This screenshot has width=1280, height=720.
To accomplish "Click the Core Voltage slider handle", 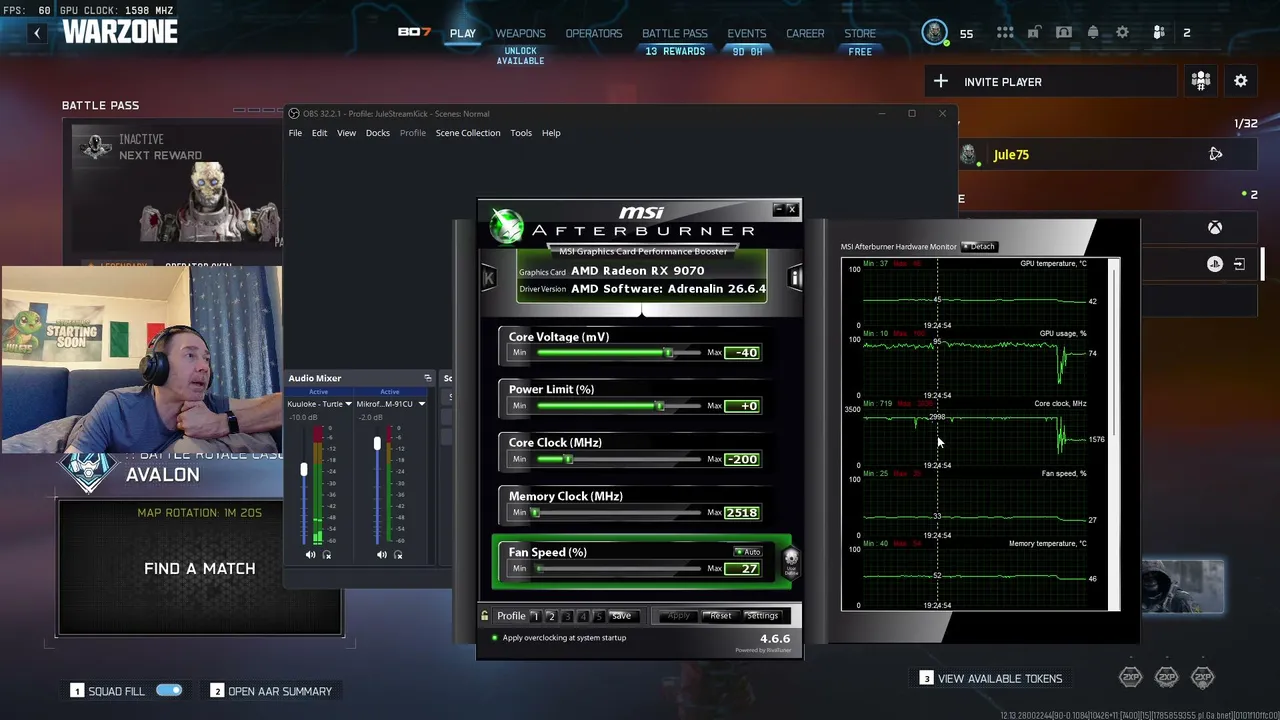I will click(x=668, y=353).
